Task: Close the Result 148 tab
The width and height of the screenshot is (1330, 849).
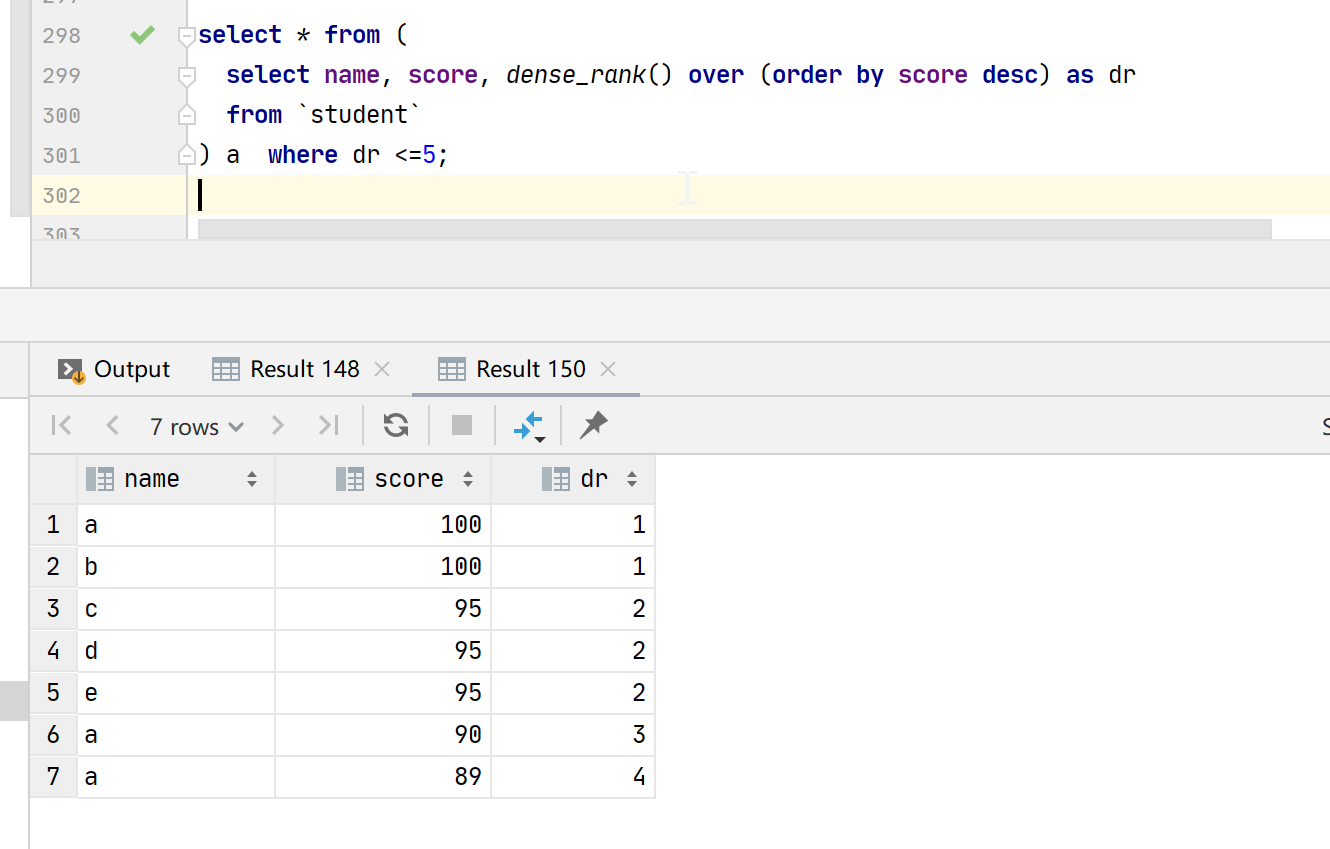Action: (x=382, y=369)
